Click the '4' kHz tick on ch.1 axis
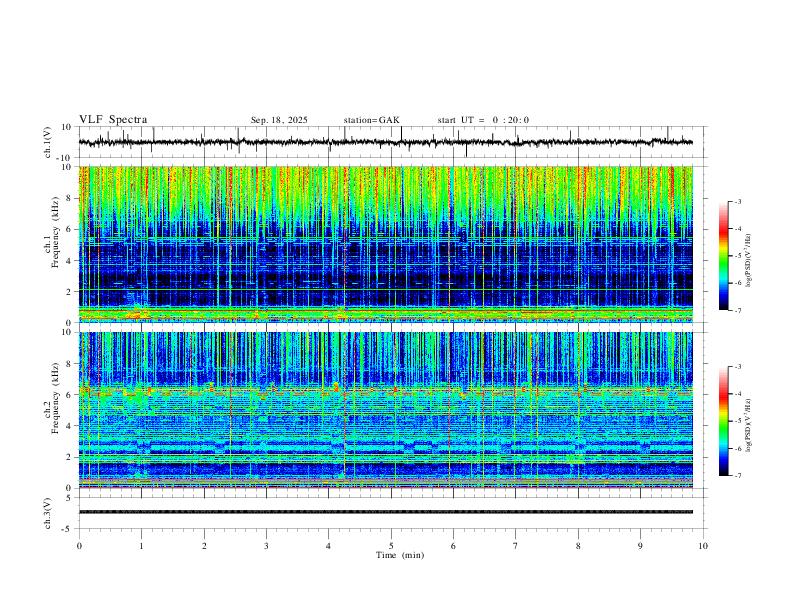792x612 pixels. coord(70,261)
